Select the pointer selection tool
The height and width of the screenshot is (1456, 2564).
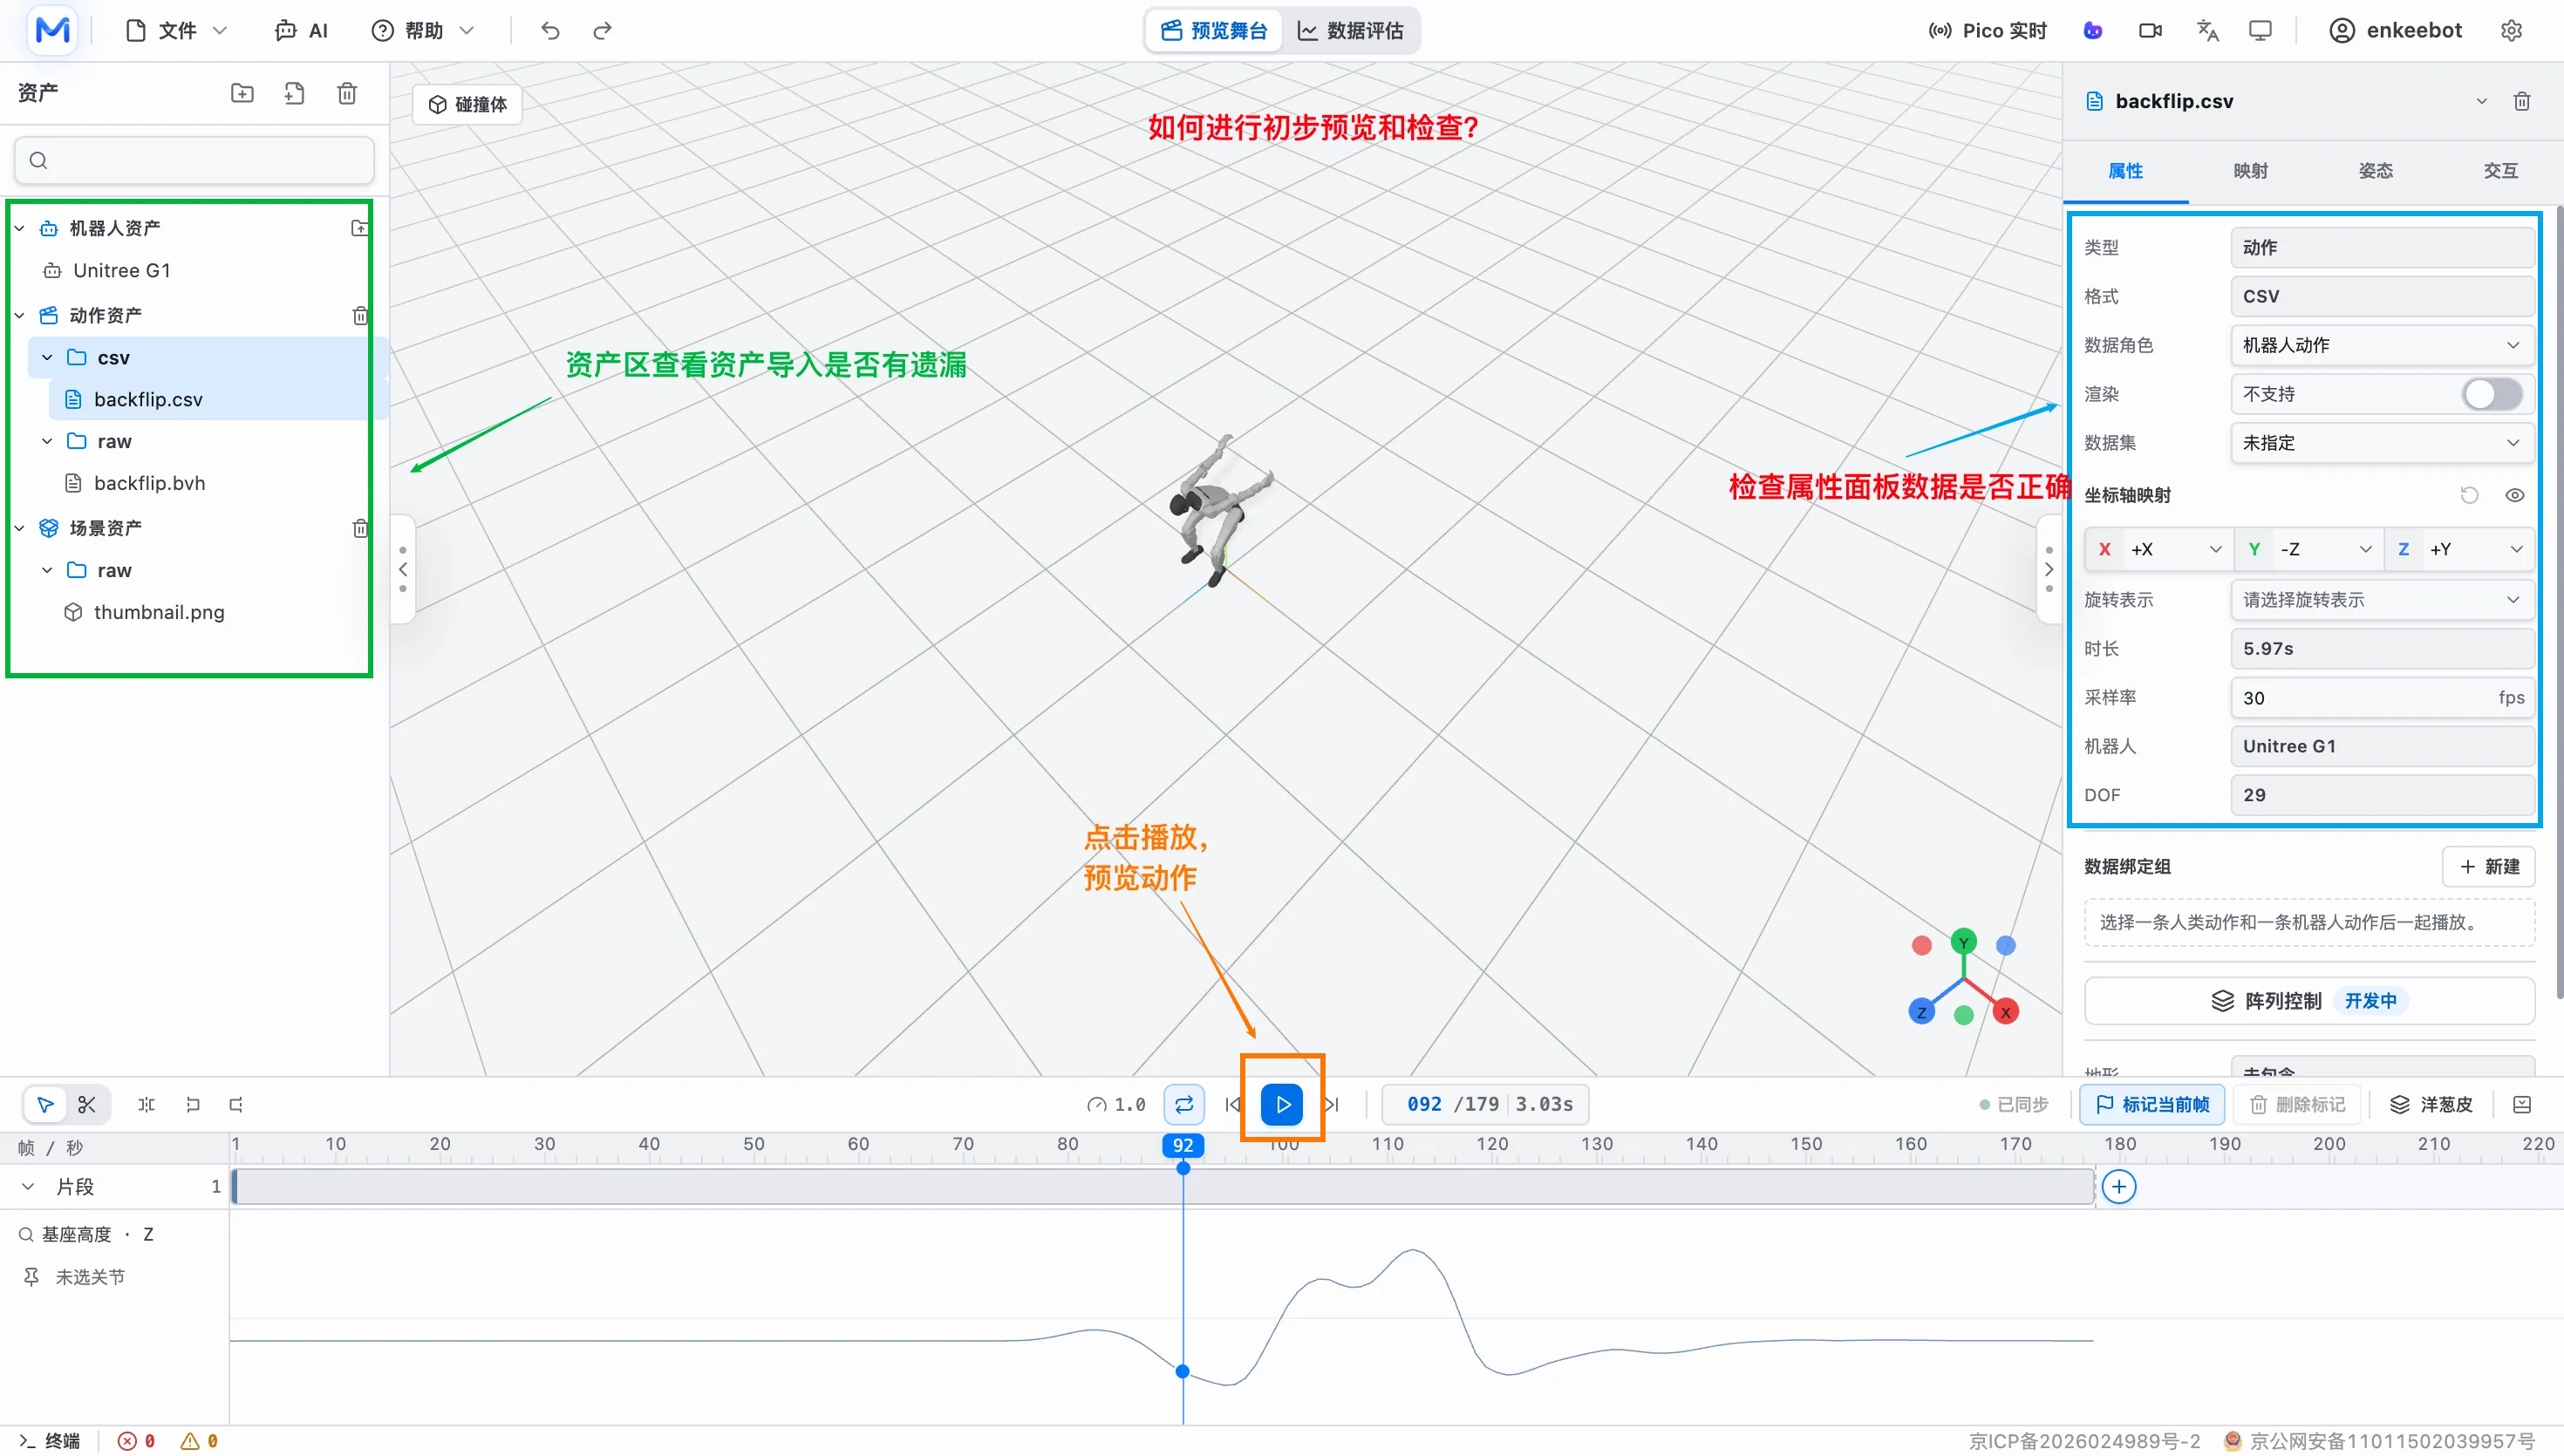point(45,1104)
